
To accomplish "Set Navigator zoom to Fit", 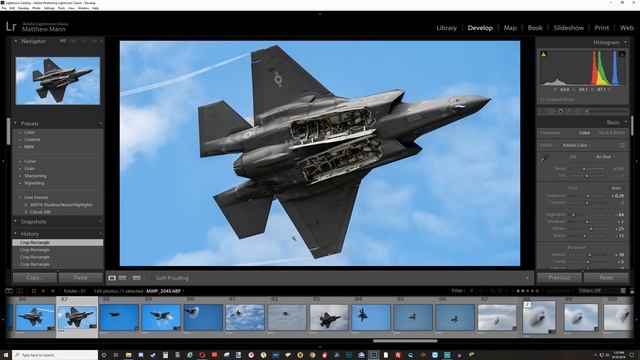I will pos(63,41).
